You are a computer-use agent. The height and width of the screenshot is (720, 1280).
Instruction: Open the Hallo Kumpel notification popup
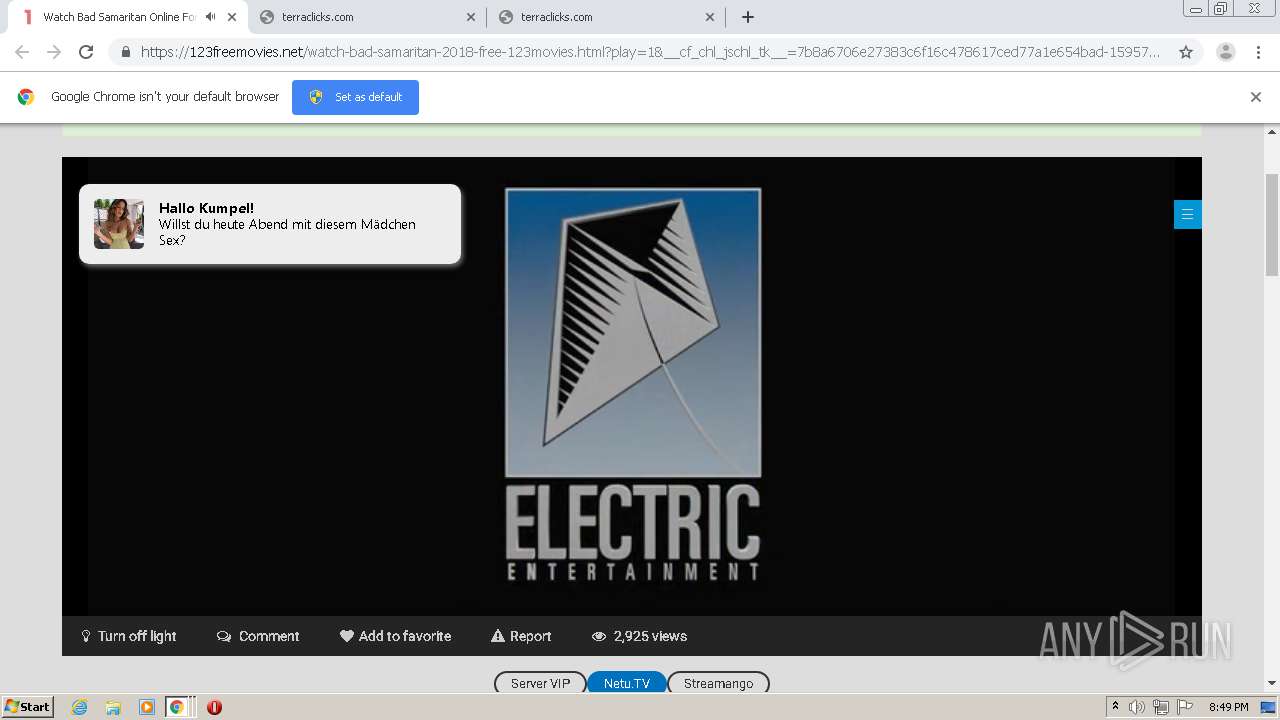(x=270, y=224)
